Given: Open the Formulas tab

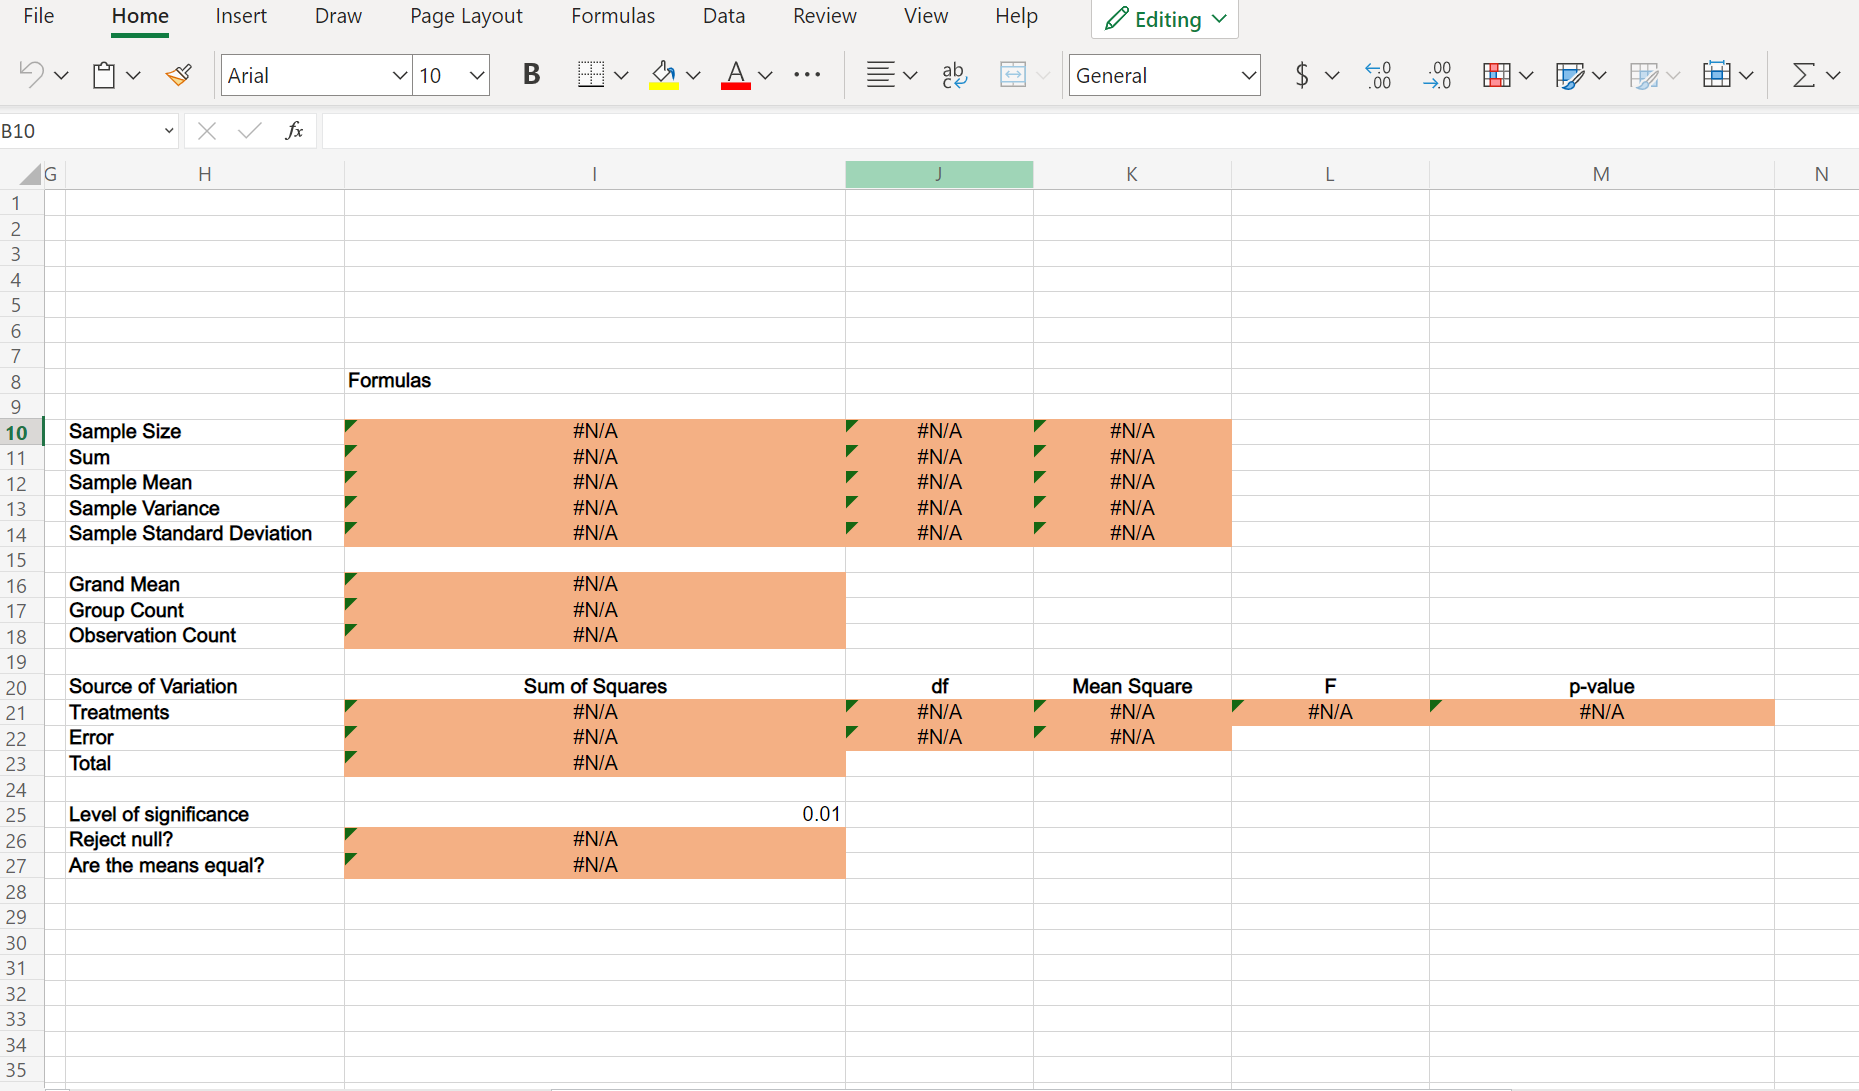Looking at the screenshot, I should pyautogui.click(x=613, y=16).
